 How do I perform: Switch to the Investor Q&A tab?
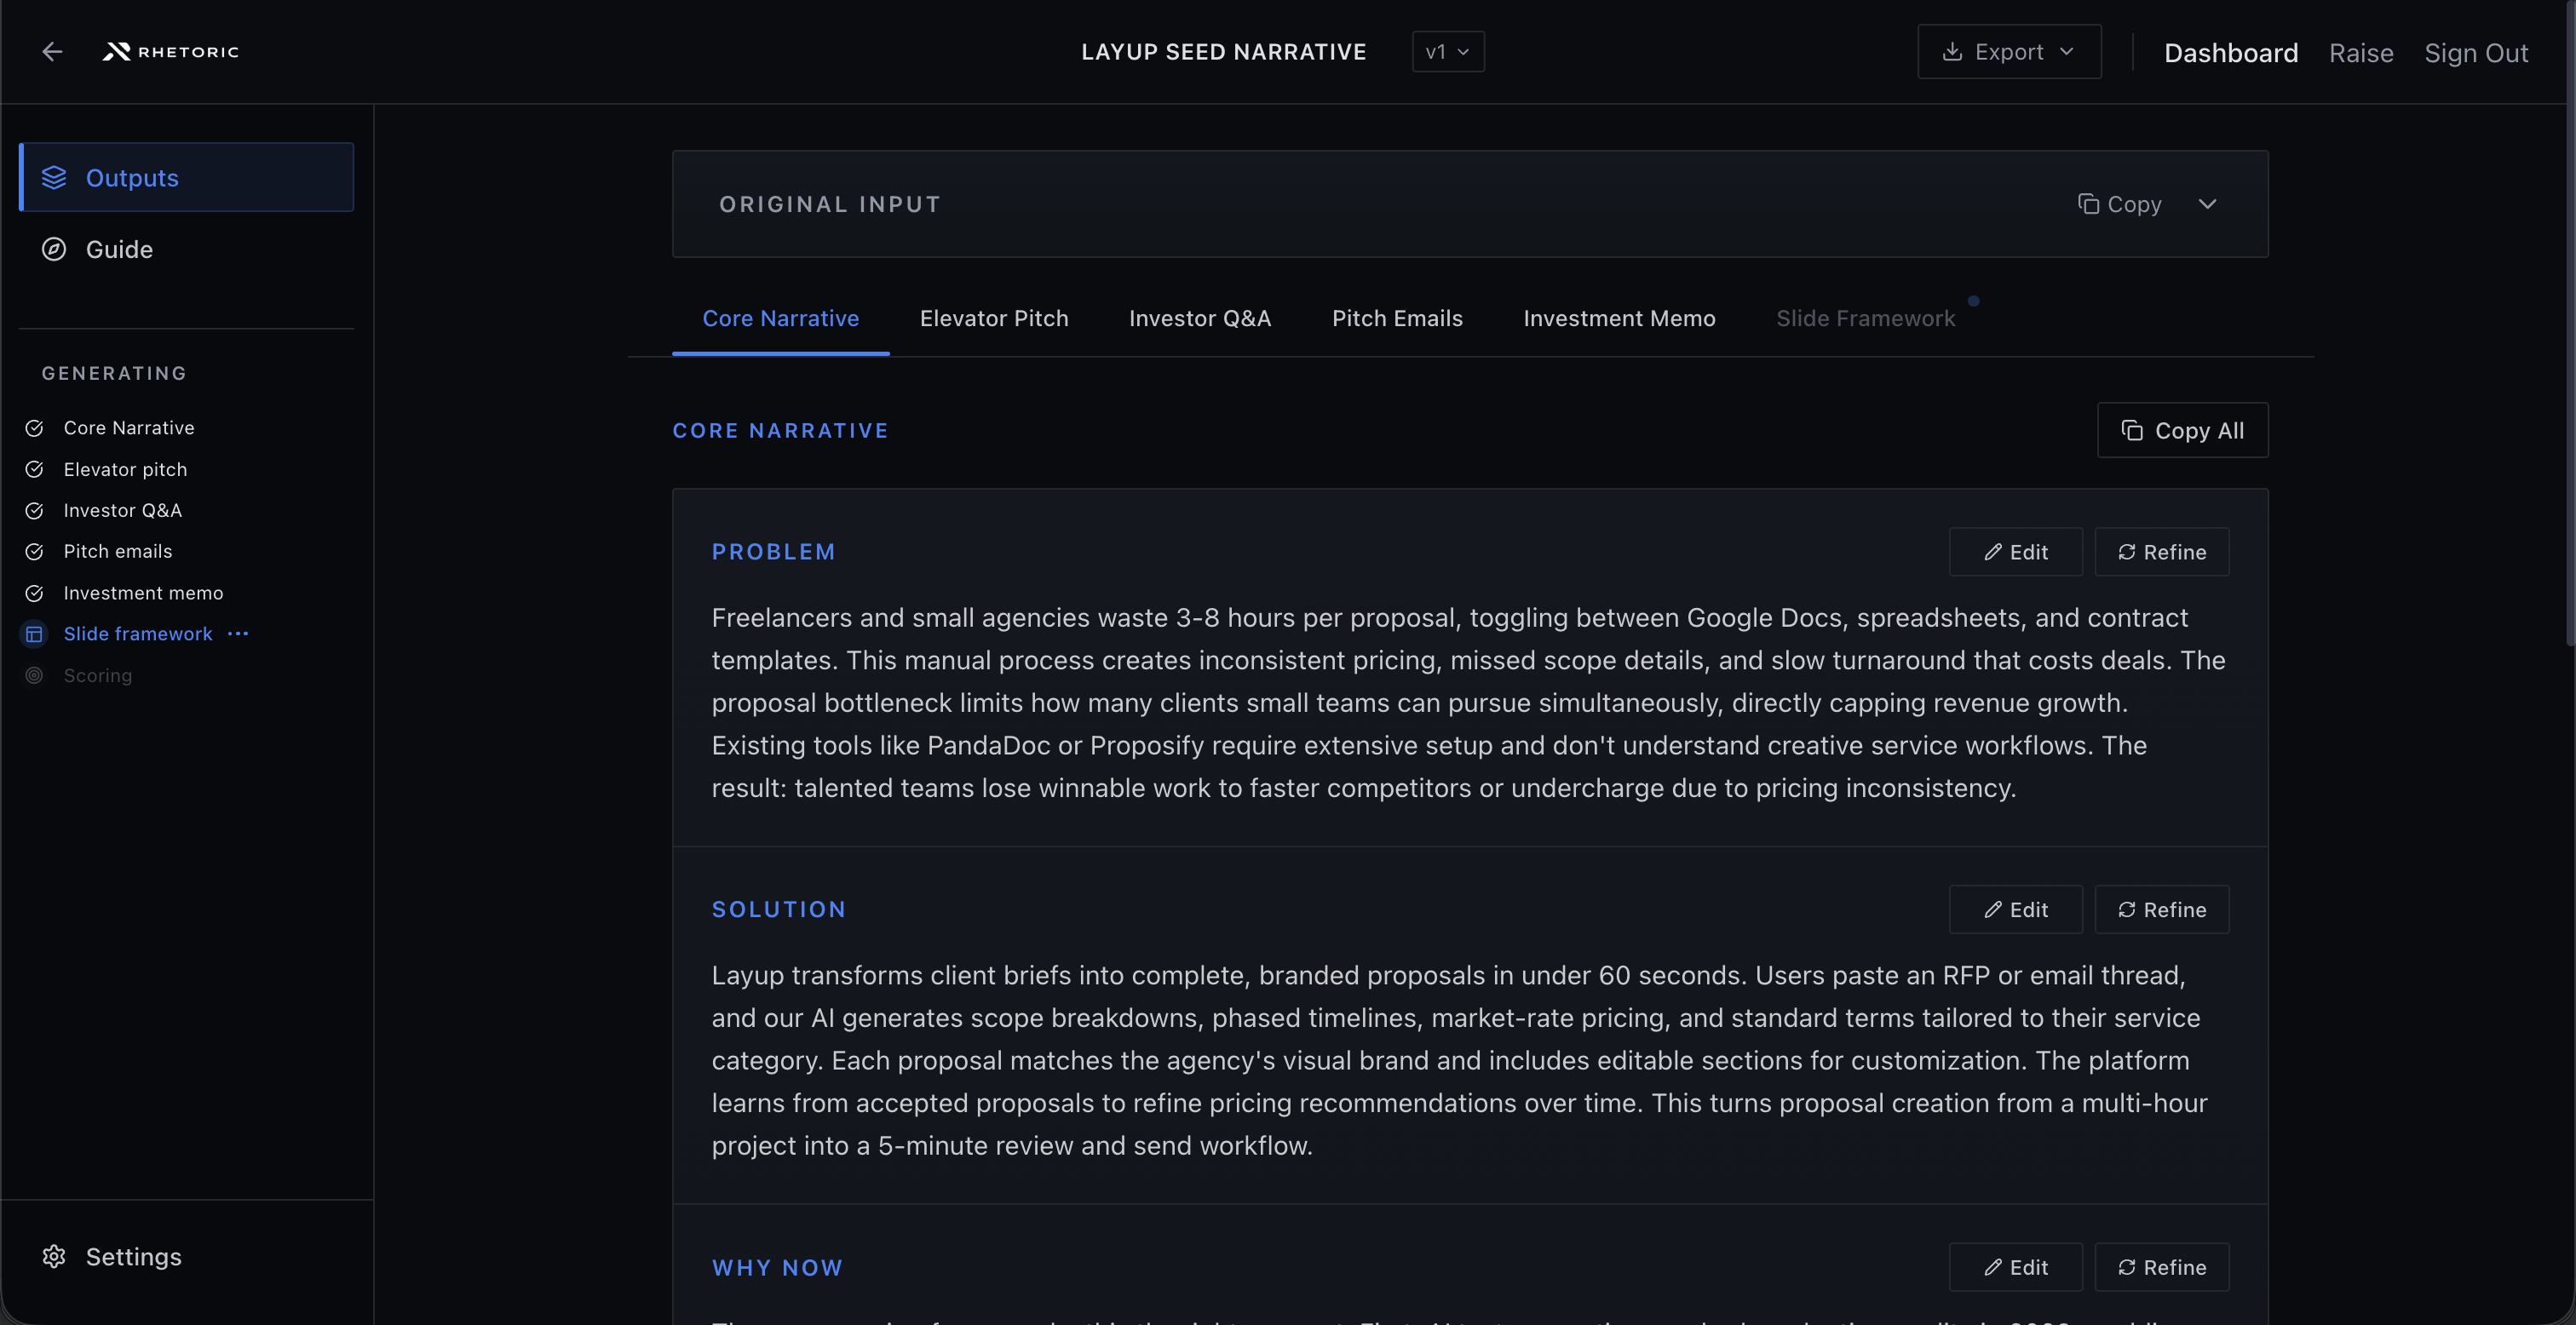click(x=1199, y=319)
